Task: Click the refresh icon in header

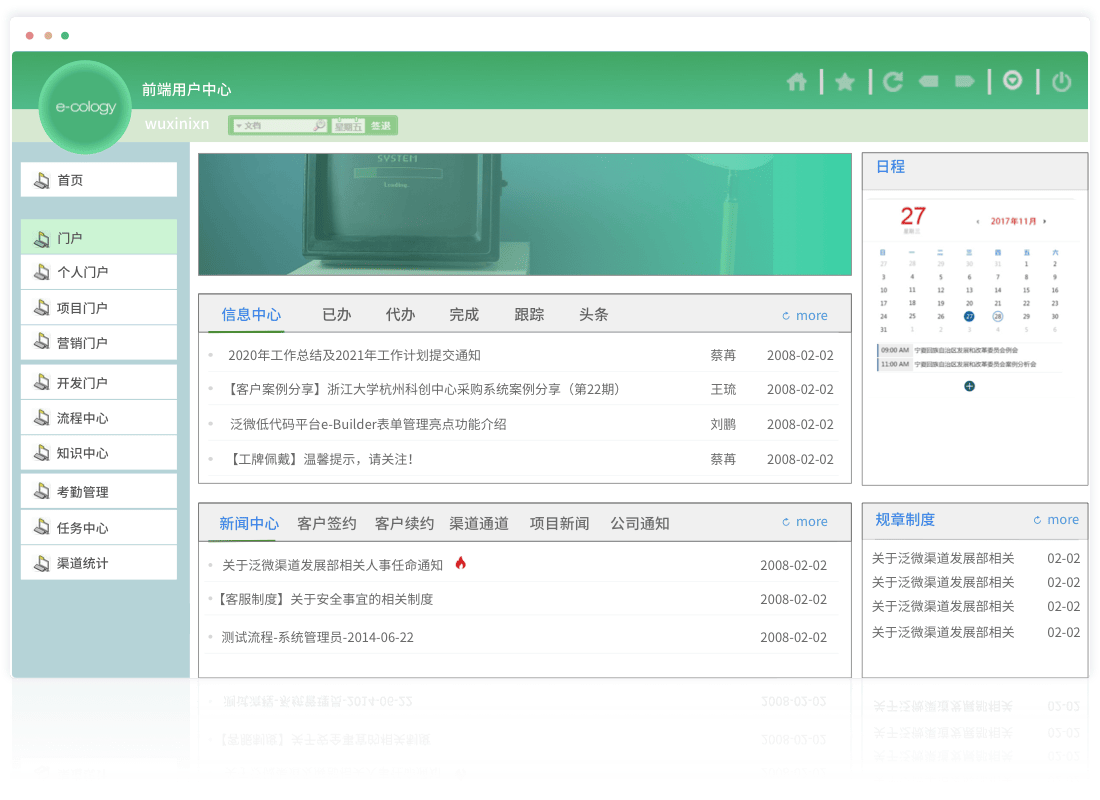Action: click(893, 82)
